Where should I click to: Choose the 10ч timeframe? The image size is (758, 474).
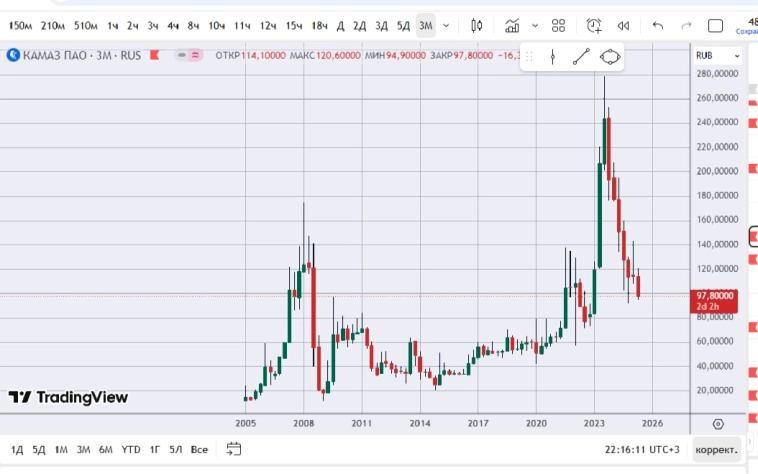click(x=217, y=26)
